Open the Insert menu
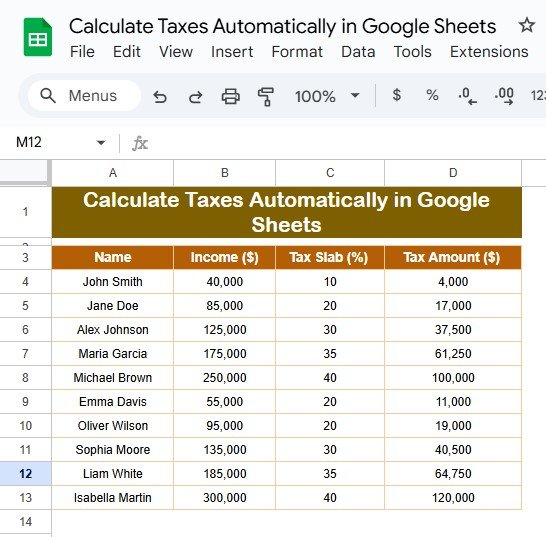546x537 pixels. (x=232, y=52)
